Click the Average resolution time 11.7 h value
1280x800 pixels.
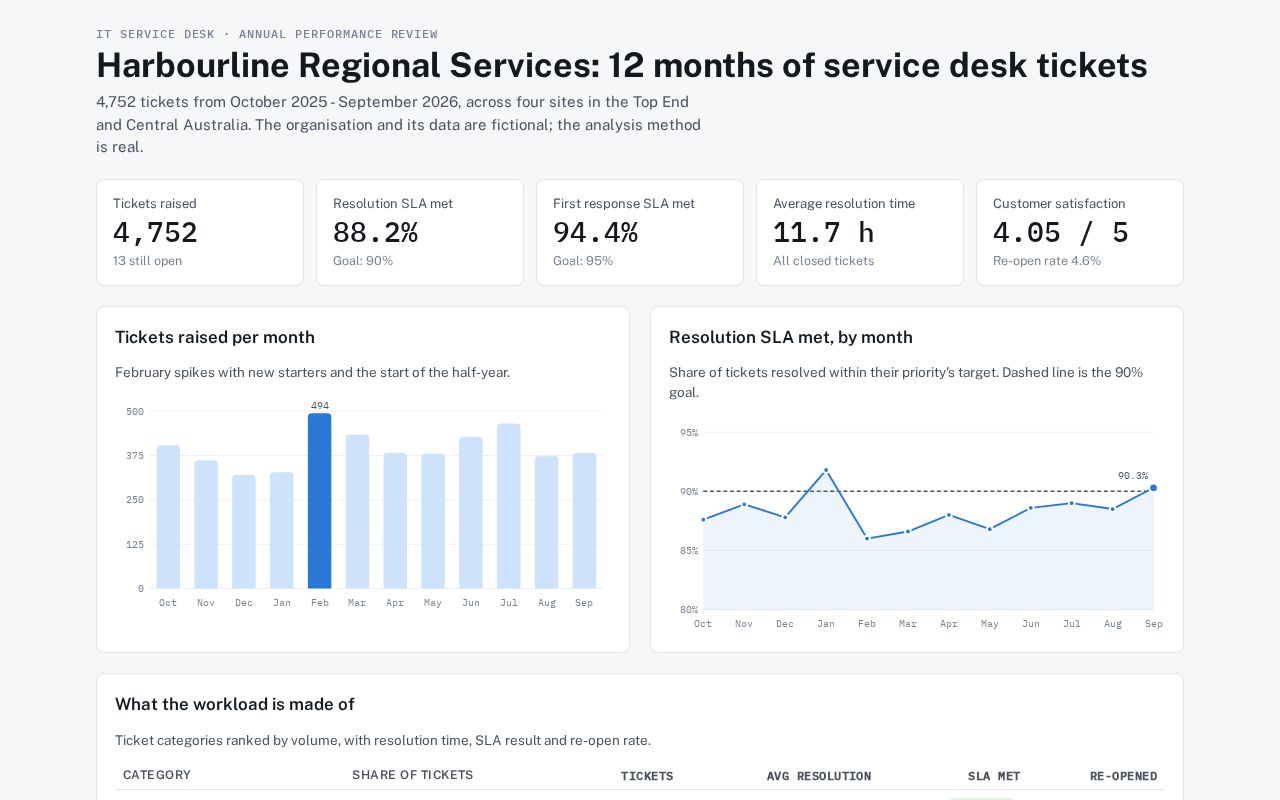click(823, 233)
